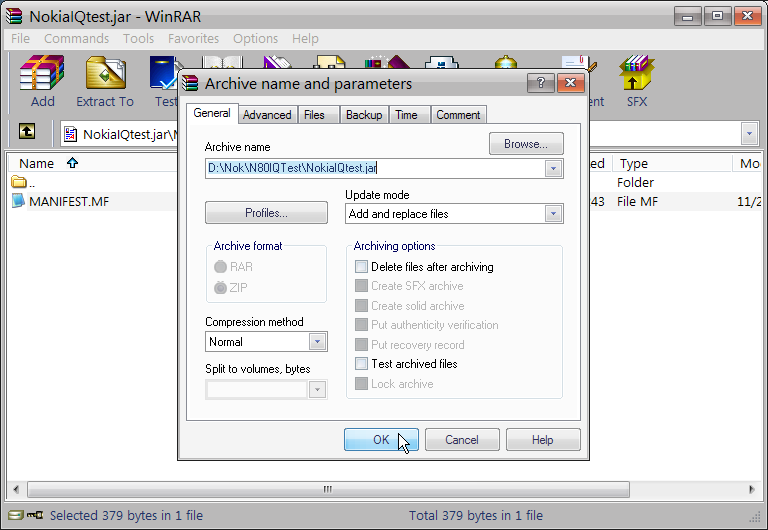This screenshot has width=768, height=530.
Task: Open the Tools menu
Action: (x=138, y=38)
